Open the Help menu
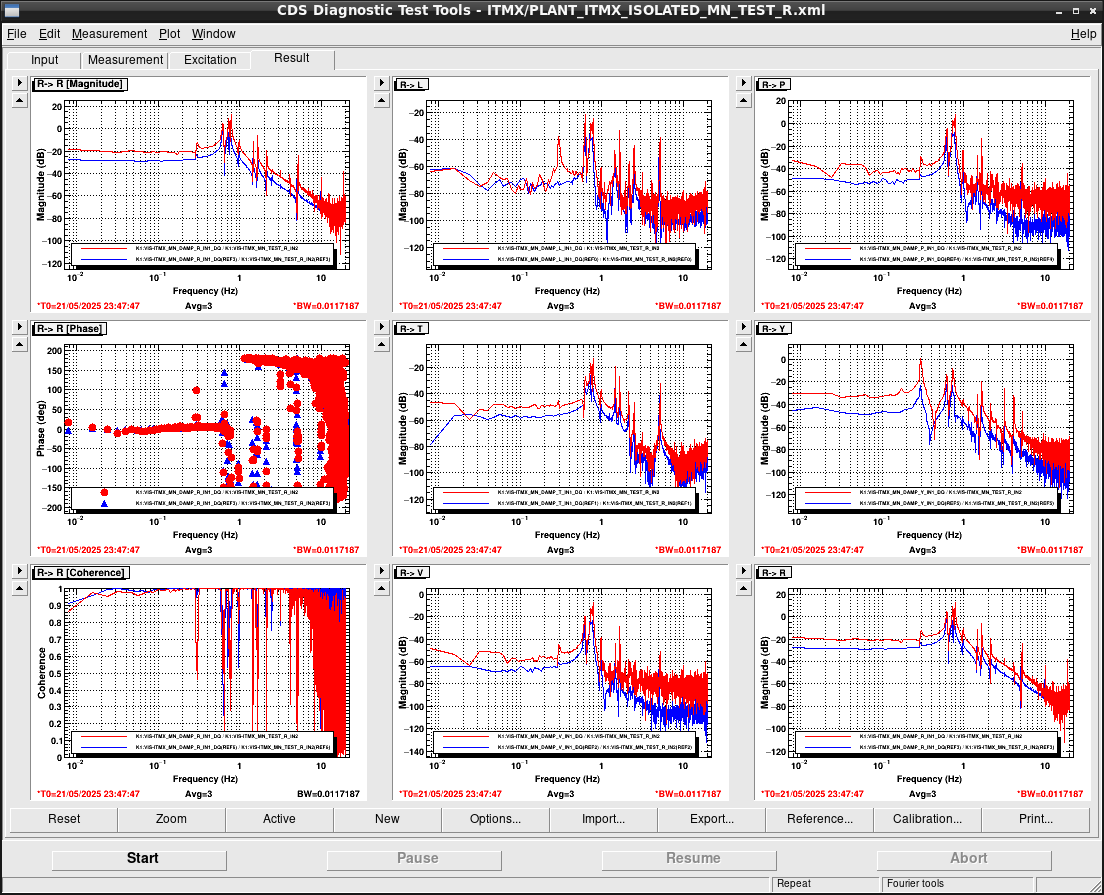The image size is (1104, 895). tap(1083, 34)
